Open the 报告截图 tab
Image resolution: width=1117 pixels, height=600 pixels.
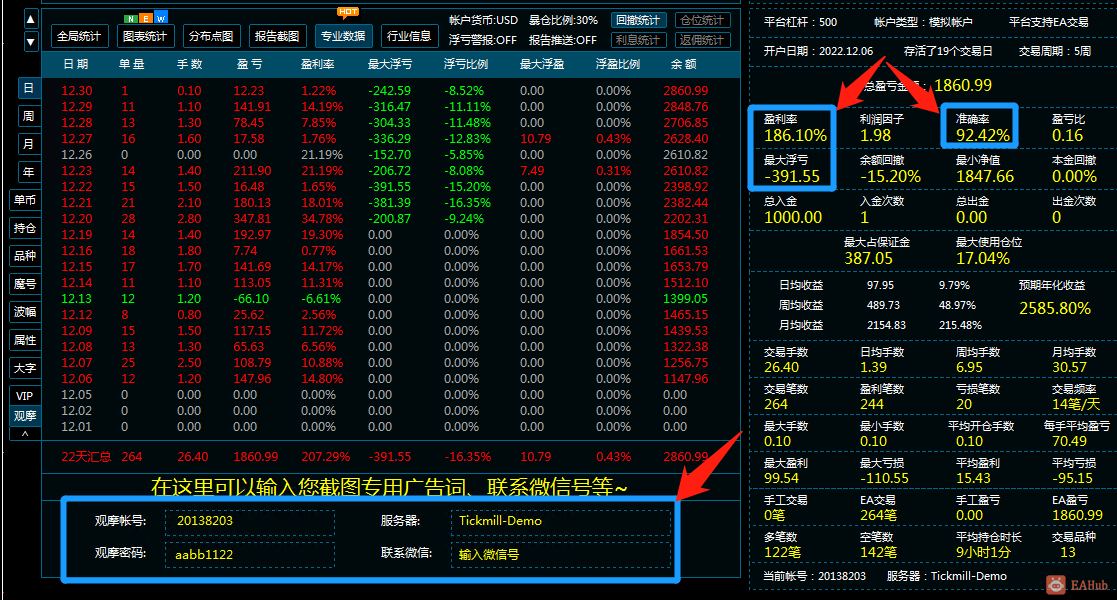(x=276, y=36)
